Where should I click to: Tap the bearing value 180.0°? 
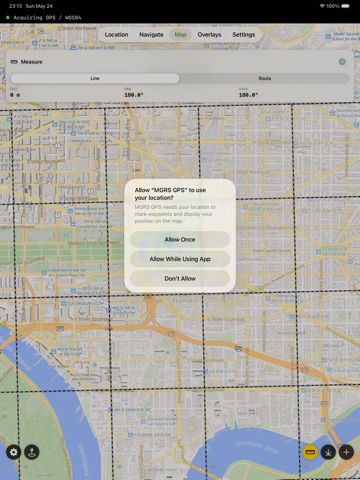coord(134,95)
